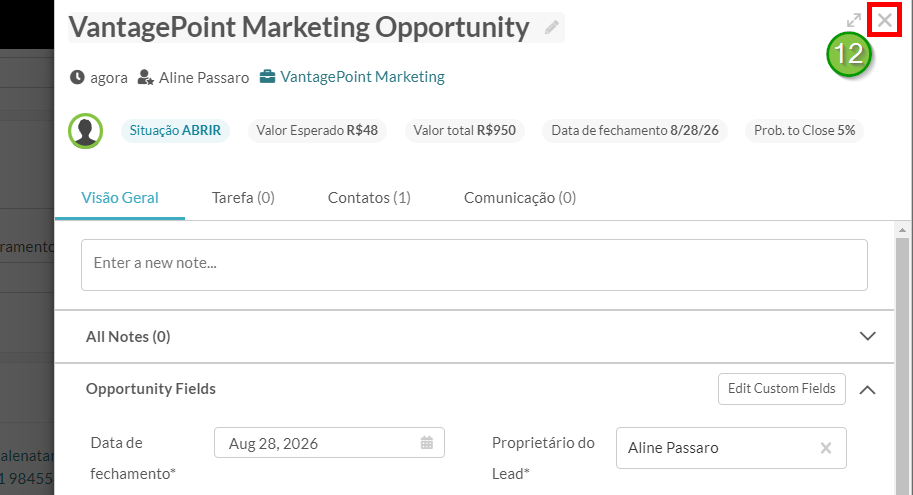Click the vertical scrollbar up arrow

tap(903, 230)
